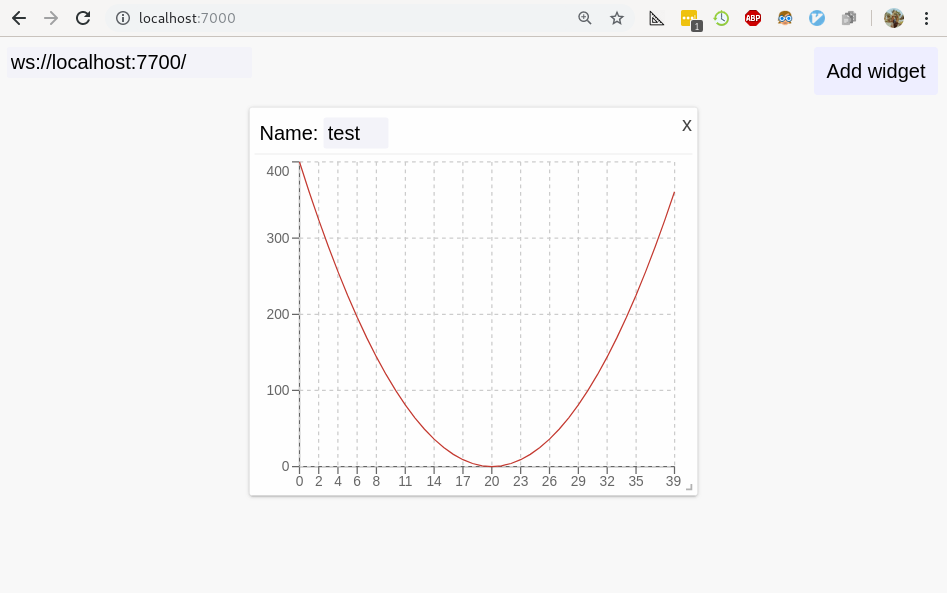The image size is (947, 593).
Task: Open the browser profile avatar menu
Action: click(x=893, y=18)
